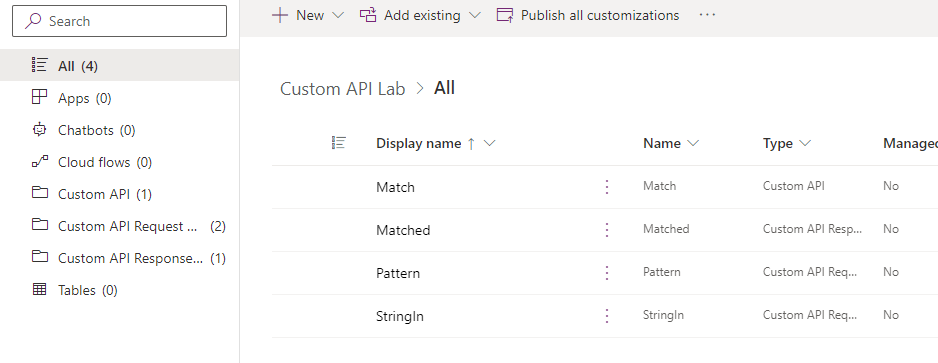
Task: Open the more actions menu for Matched row
Action: (x=607, y=230)
